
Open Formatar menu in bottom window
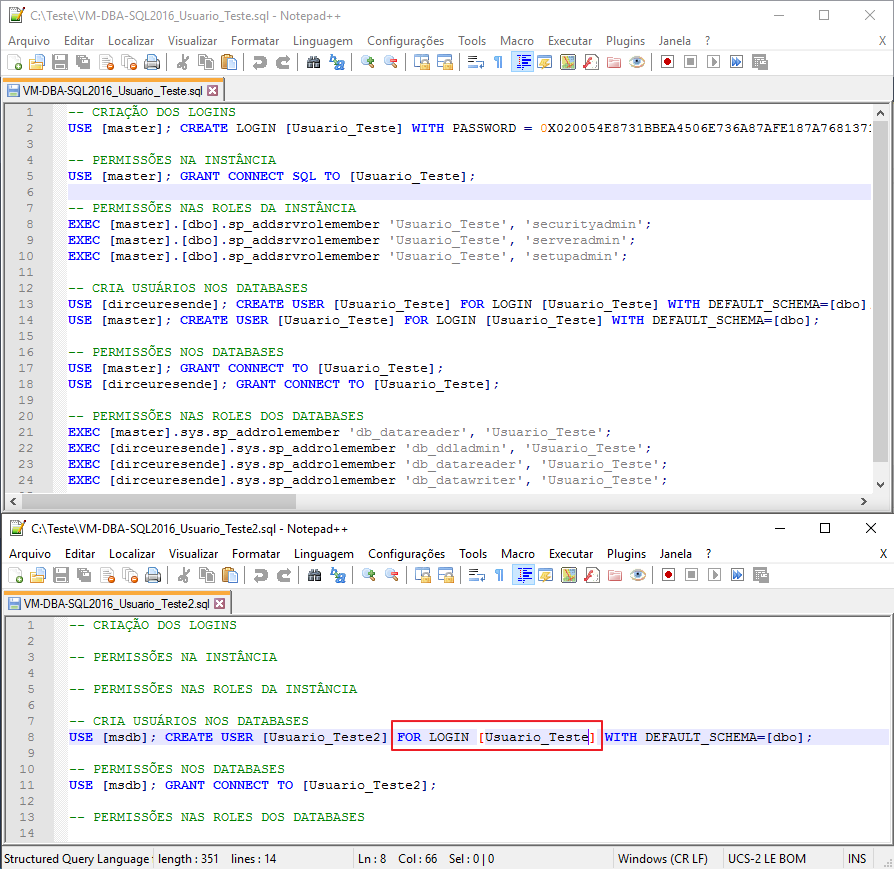point(255,554)
